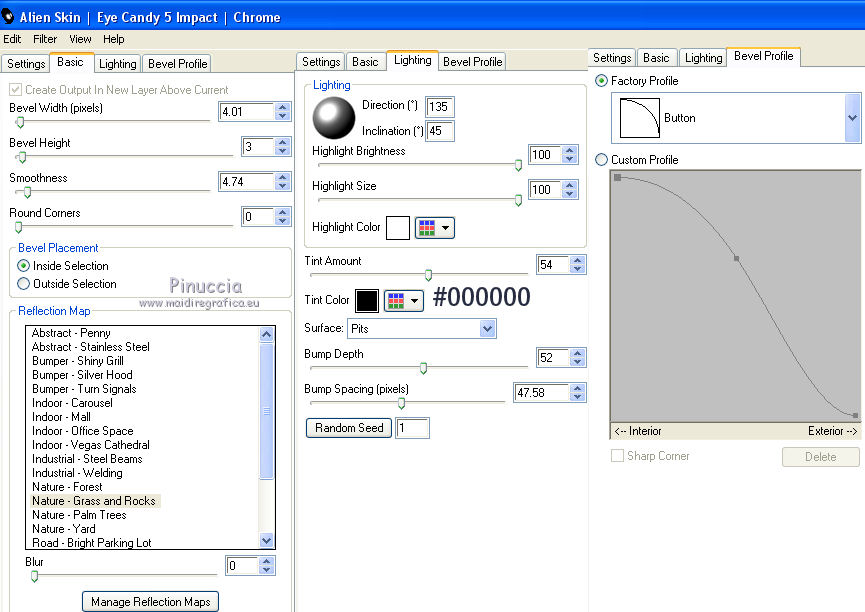Click the Random Seed value field

(x=412, y=428)
